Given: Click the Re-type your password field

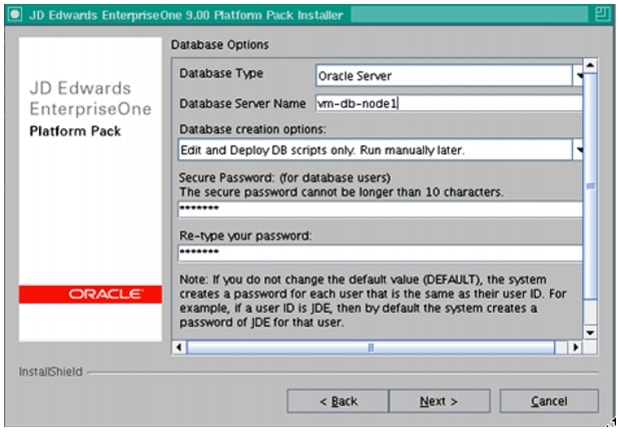Looking at the screenshot, I should pyautogui.click(x=380, y=253).
